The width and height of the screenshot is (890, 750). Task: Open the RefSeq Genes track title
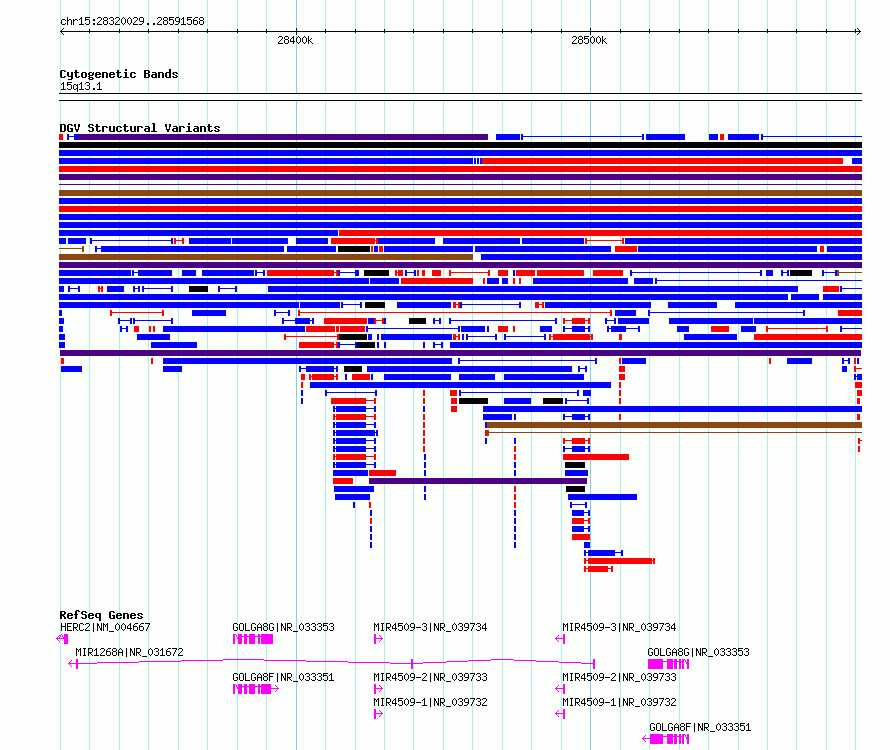click(101, 615)
